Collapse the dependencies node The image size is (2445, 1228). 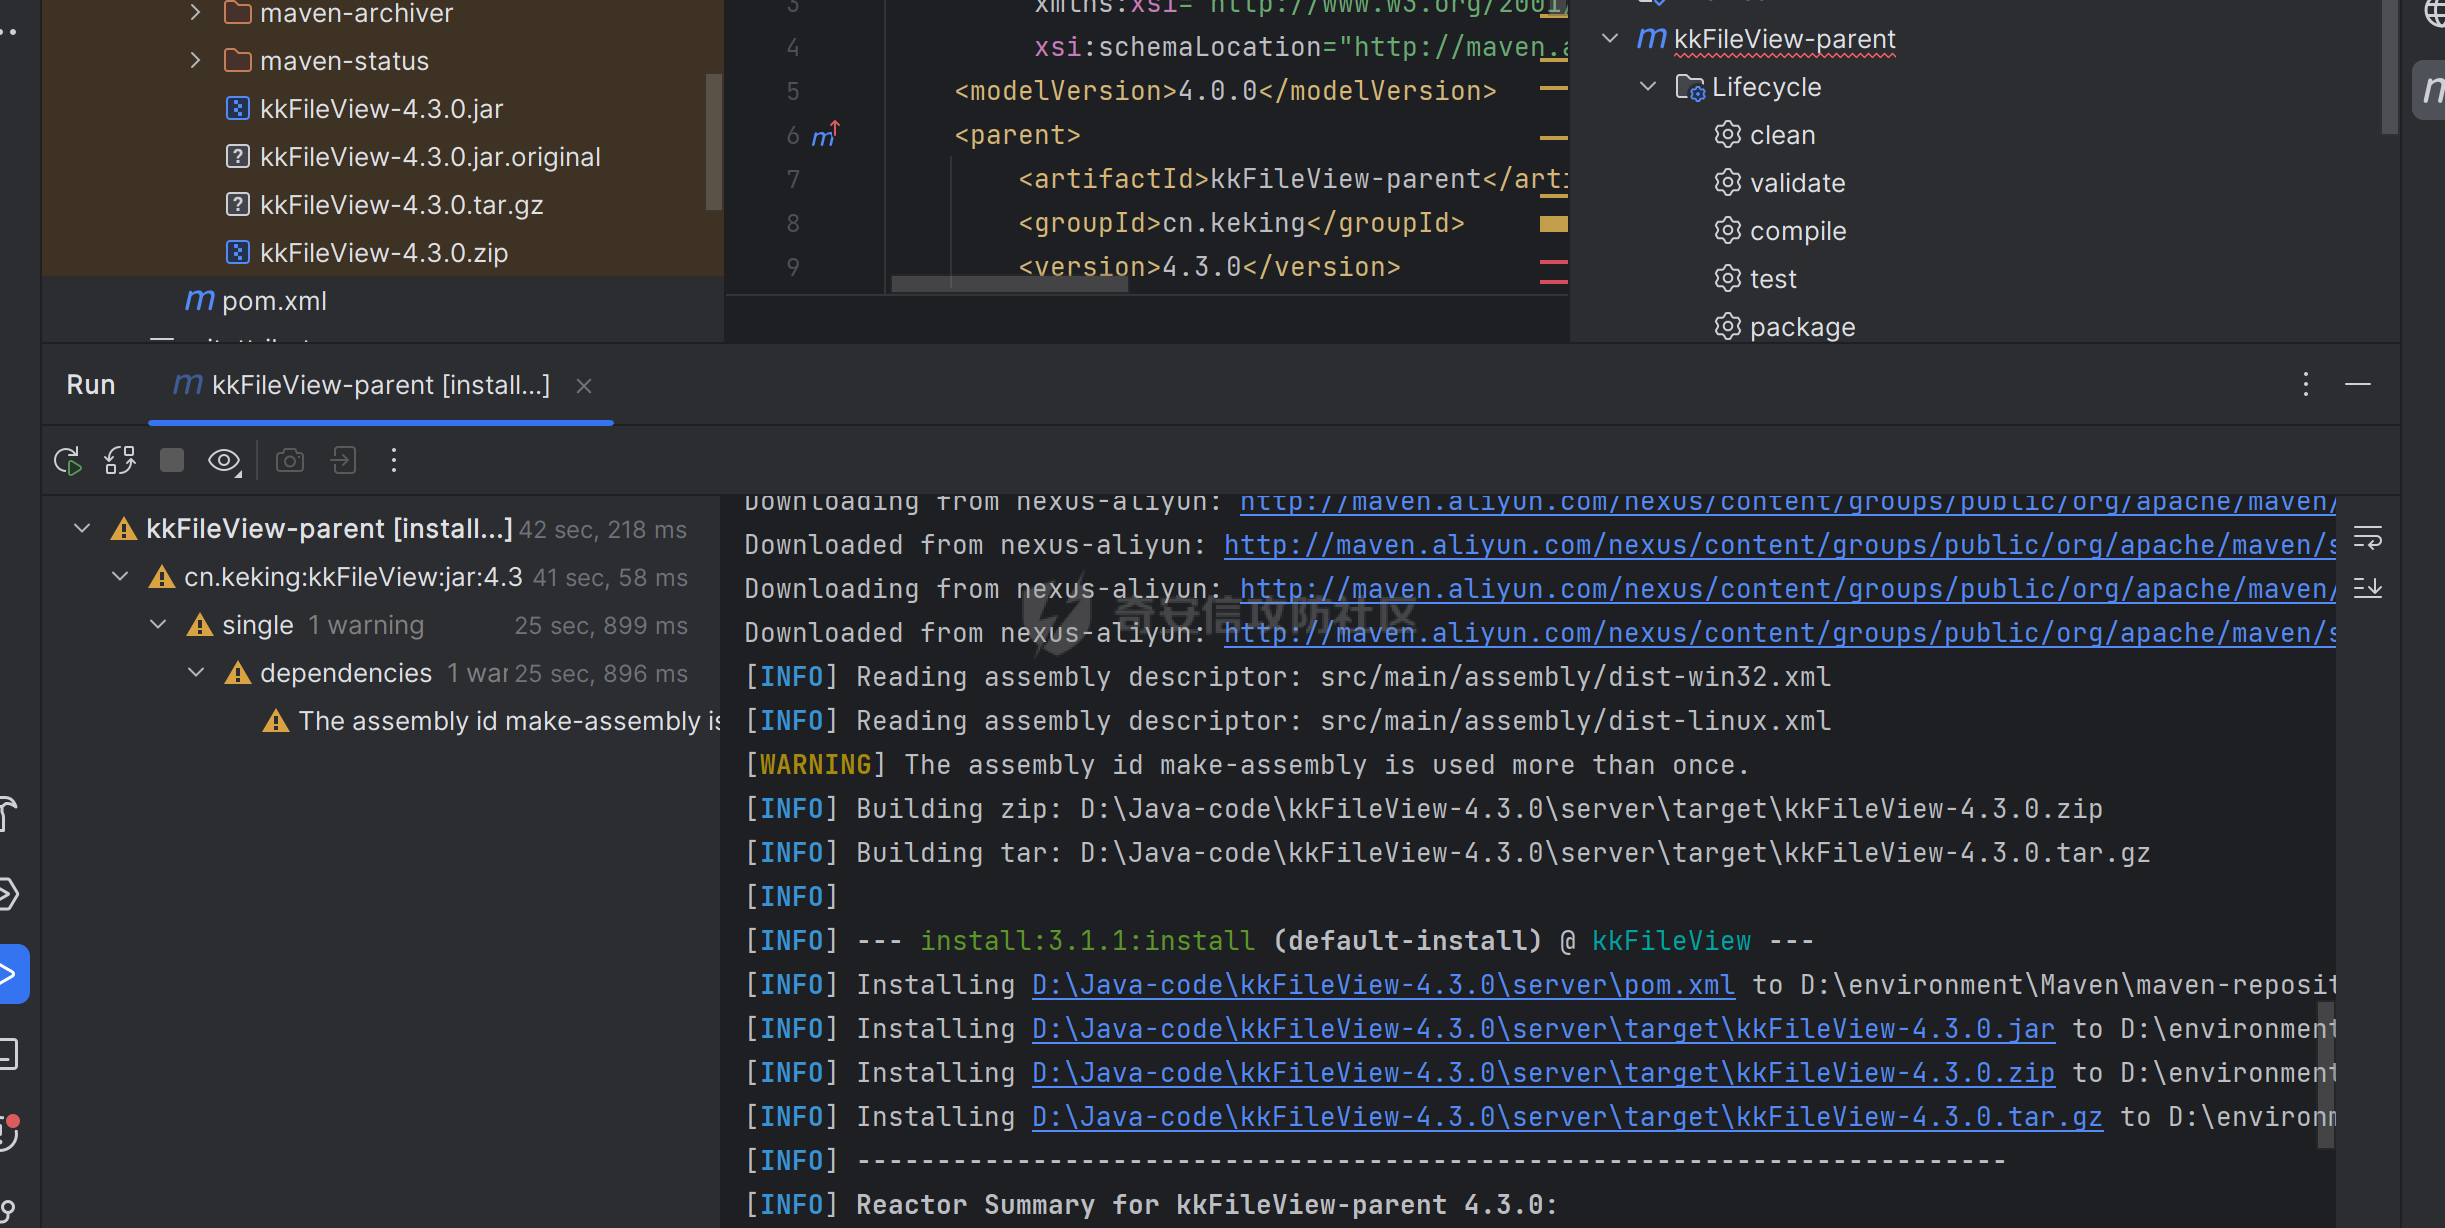click(x=196, y=673)
